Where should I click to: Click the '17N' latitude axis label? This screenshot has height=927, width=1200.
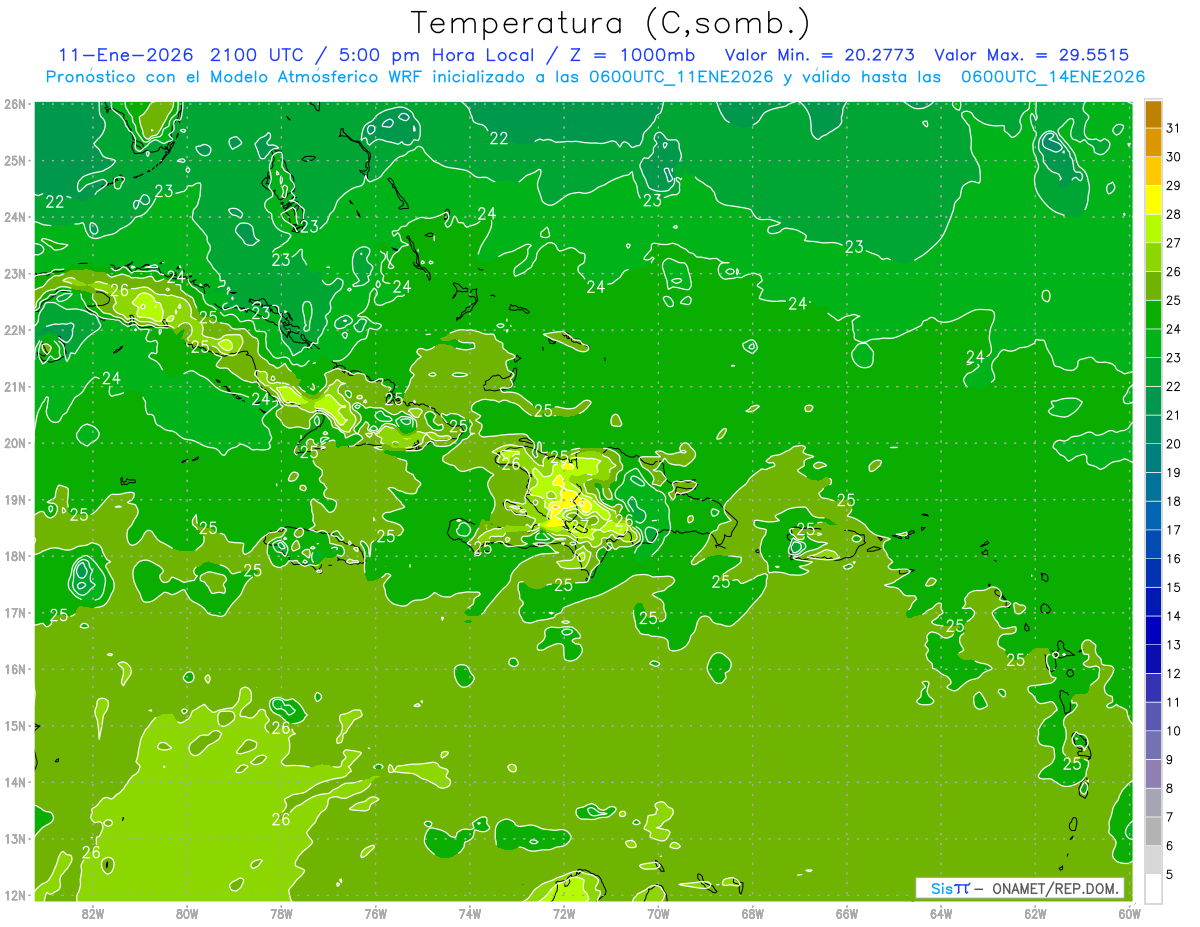[x=15, y=612]
